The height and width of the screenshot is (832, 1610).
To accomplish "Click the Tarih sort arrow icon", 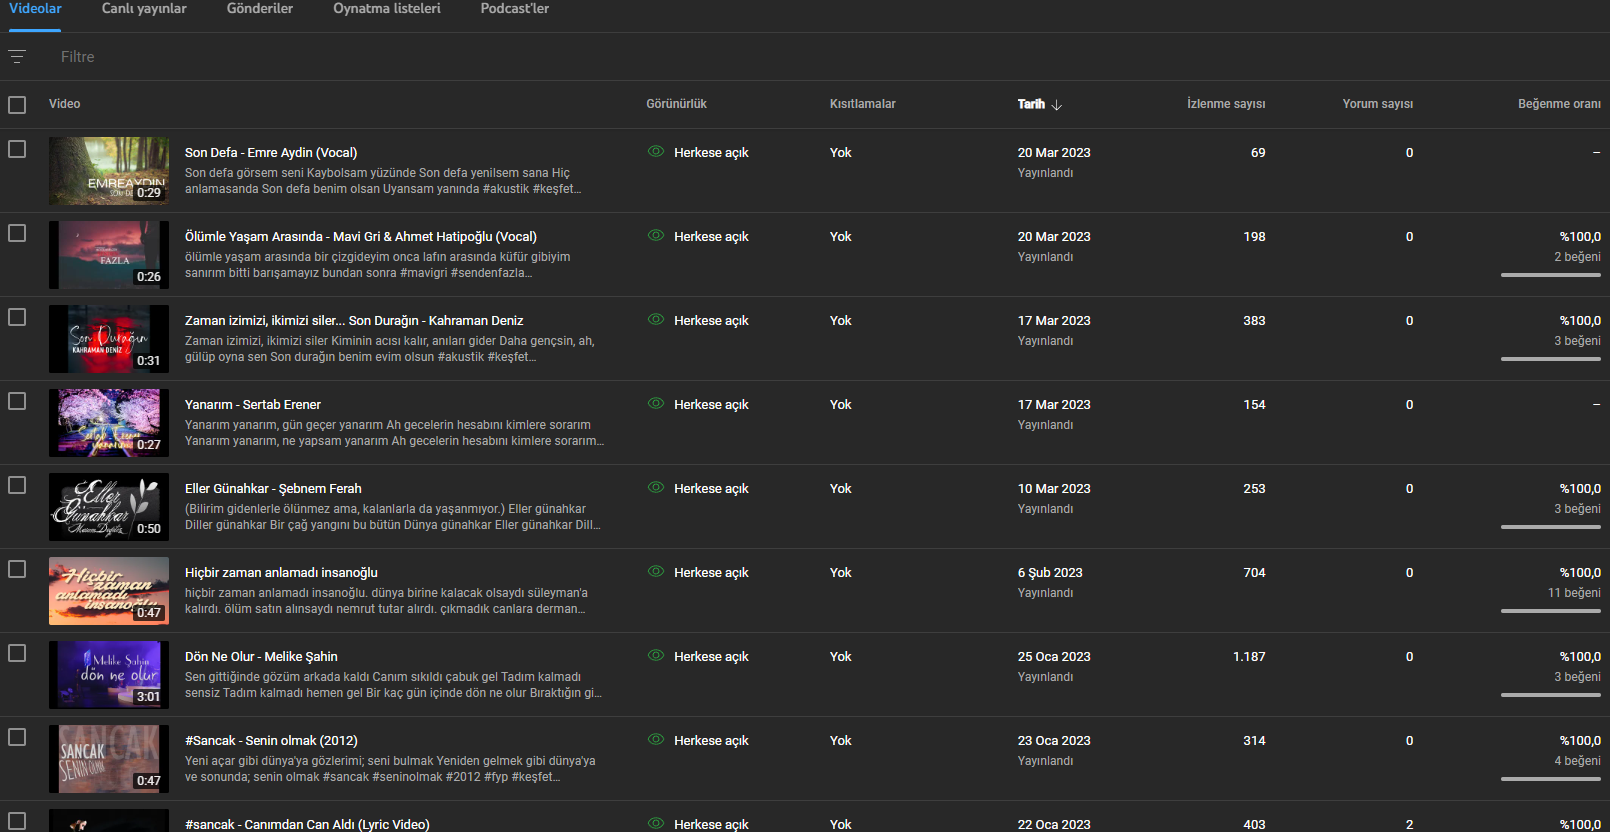I will pos(1057,105).
